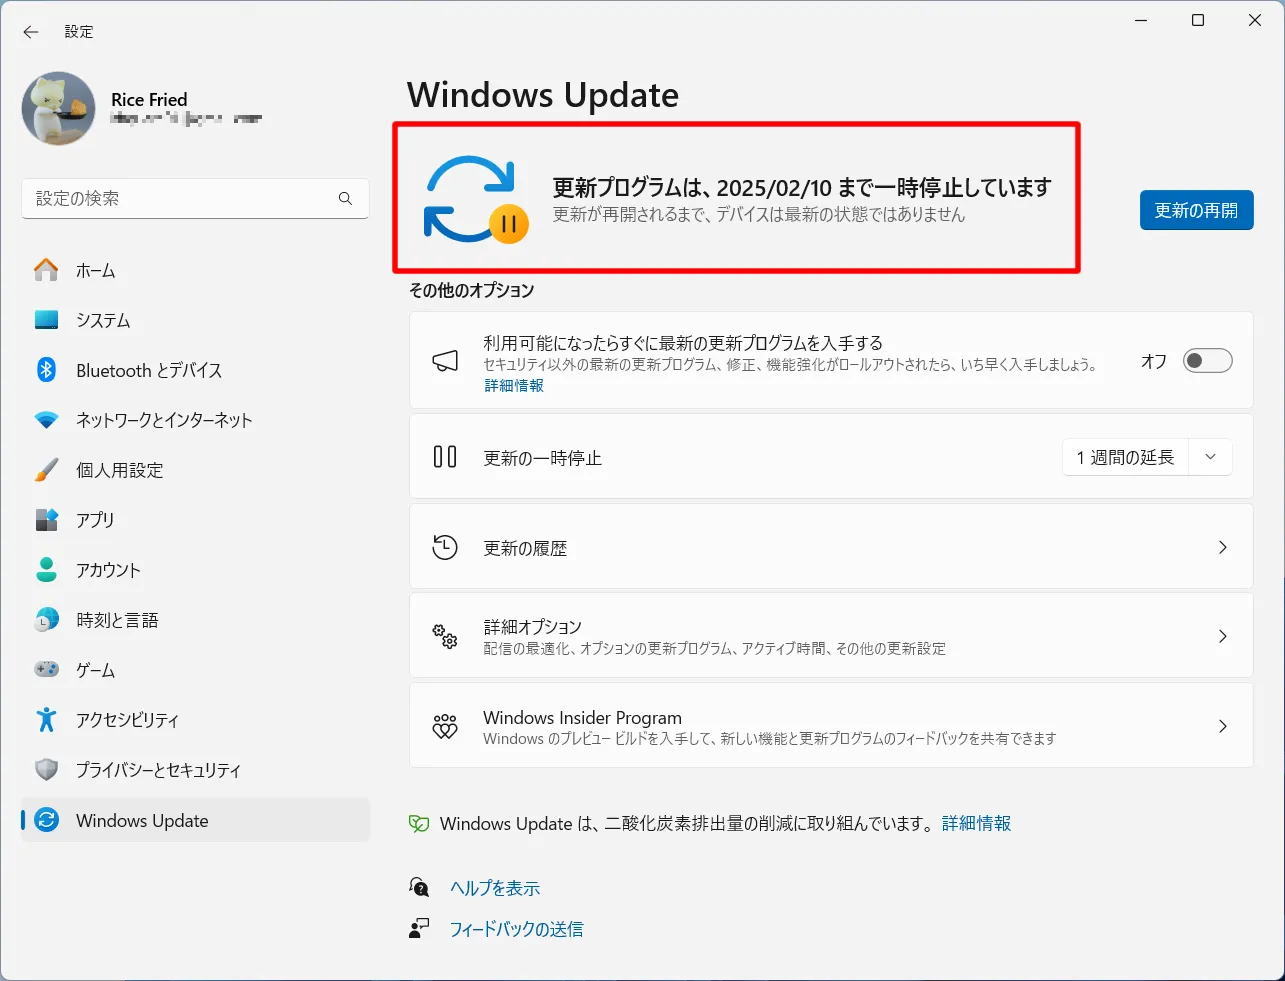Open ネットワークとインターネット via its Wi-Fi icon

[46, 420]
